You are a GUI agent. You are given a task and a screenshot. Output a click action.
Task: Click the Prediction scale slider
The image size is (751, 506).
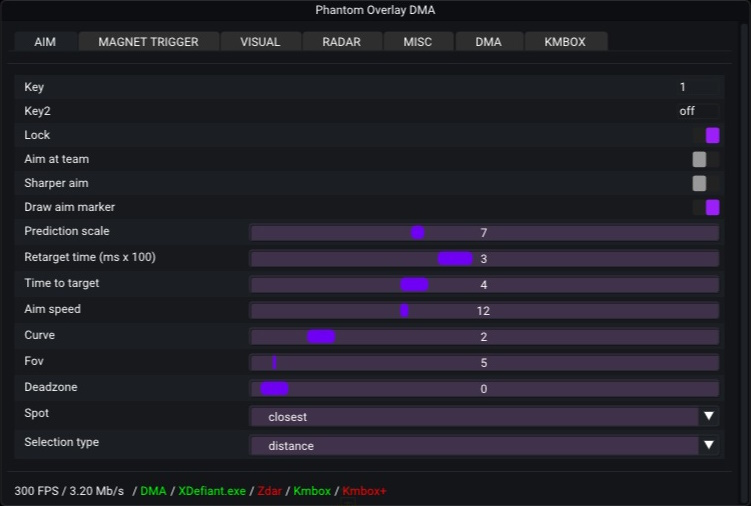484,233
